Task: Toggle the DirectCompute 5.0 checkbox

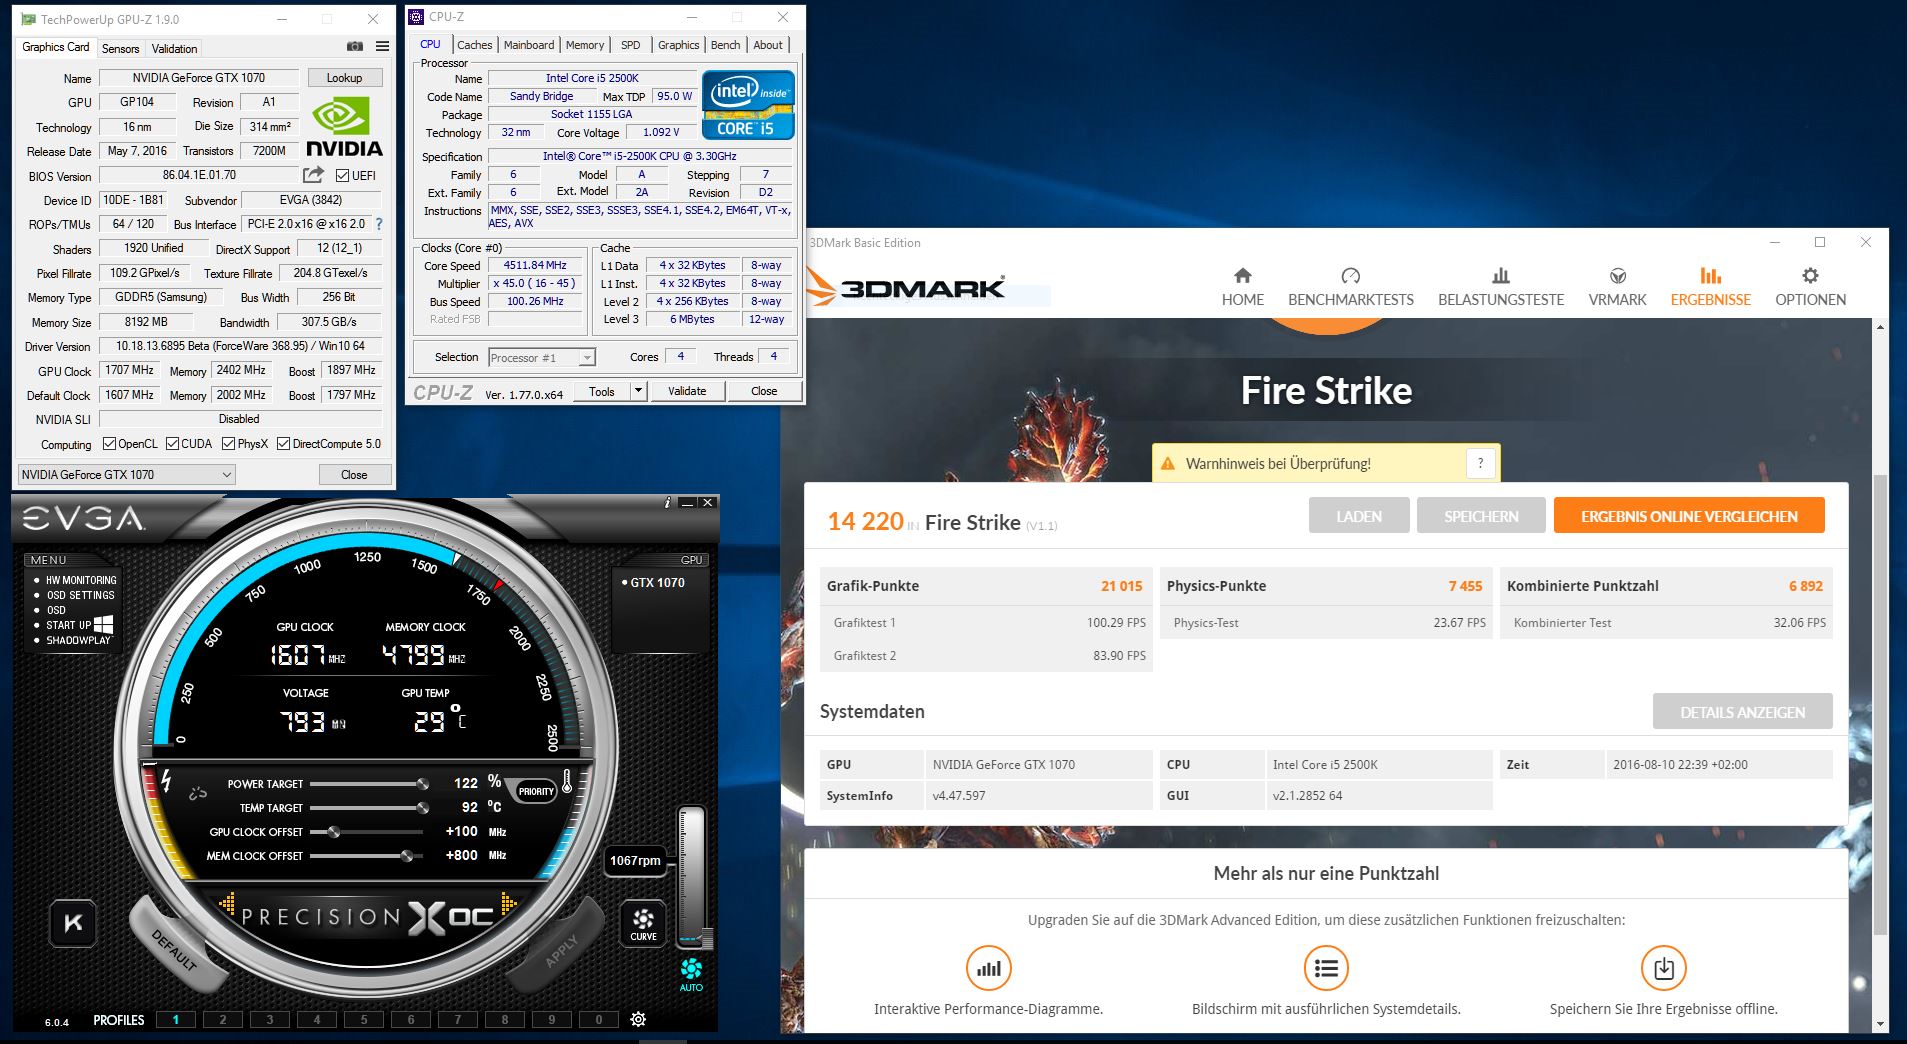Action: click(x=284, y=444)
